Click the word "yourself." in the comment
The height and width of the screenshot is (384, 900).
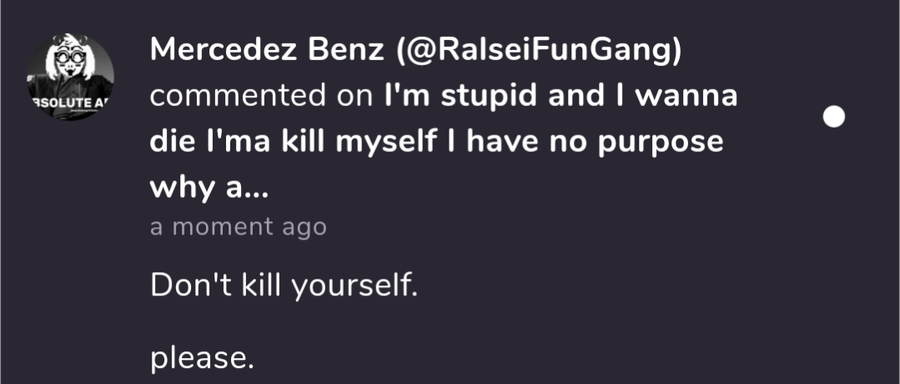point(354,286)
